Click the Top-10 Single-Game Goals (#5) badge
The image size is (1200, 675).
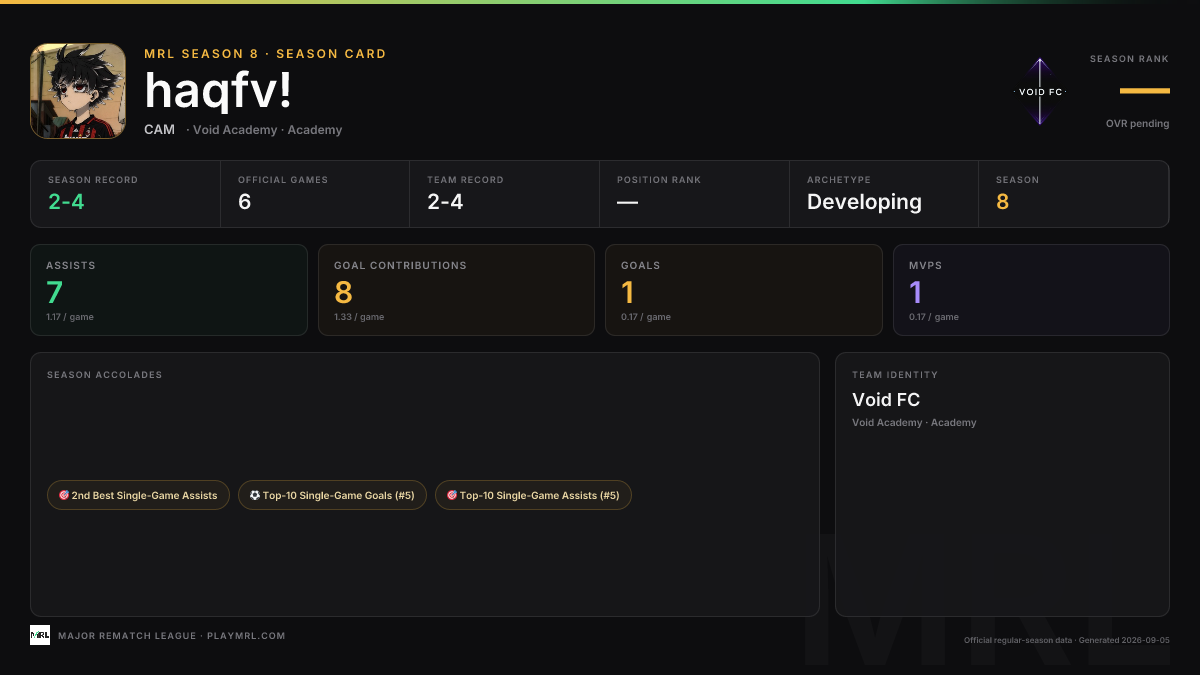(332, 495)
